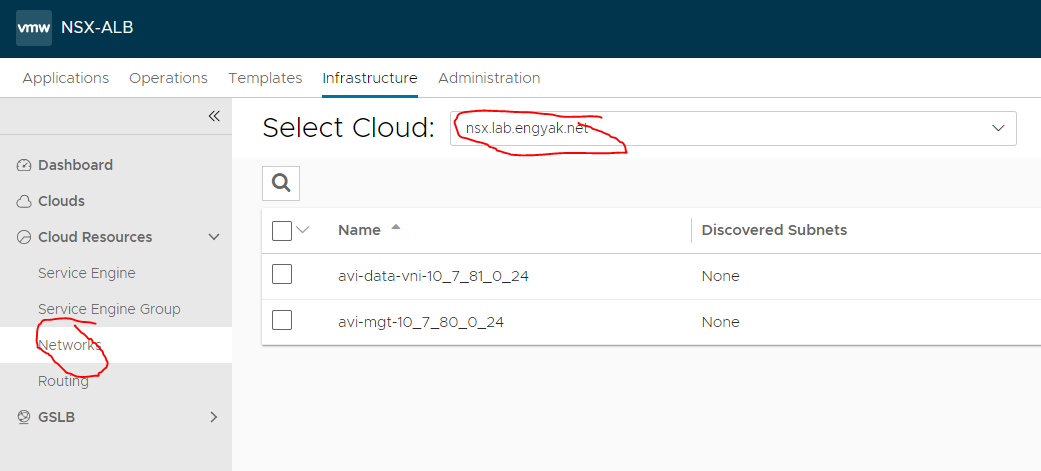This screenshot has width=1041, height=471.
Task: Go to the Routing page
Action: [63, 381]
